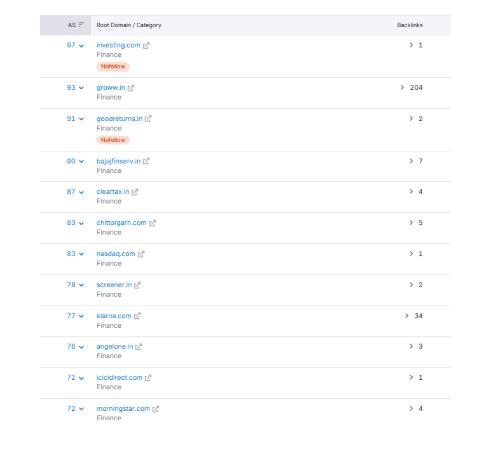Viewport: 486px width, 475px height.
Task: Open the goodreturns.in domain link
Action: pyautogui.click(x=119, y=119)
